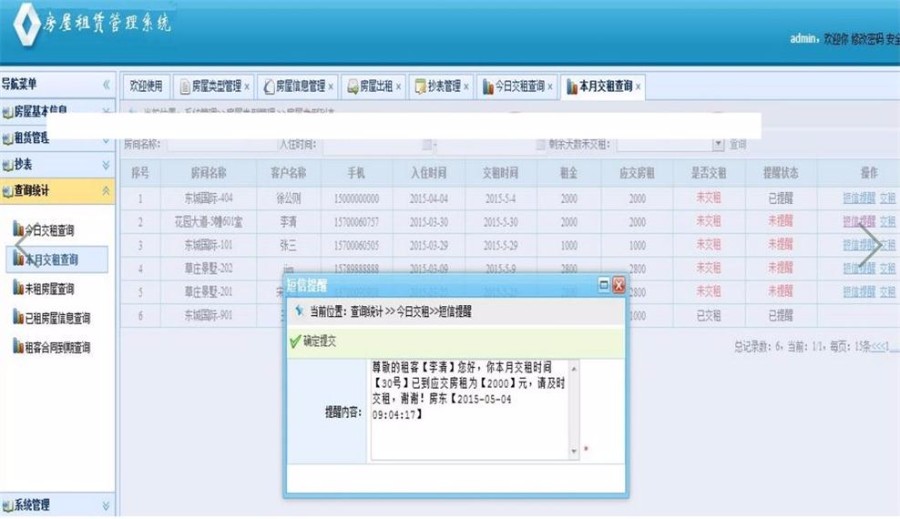Open calendar picker for 入住时间 start date
The height and width of the screenshot is (519, 900).
click(x=427, y=145)
